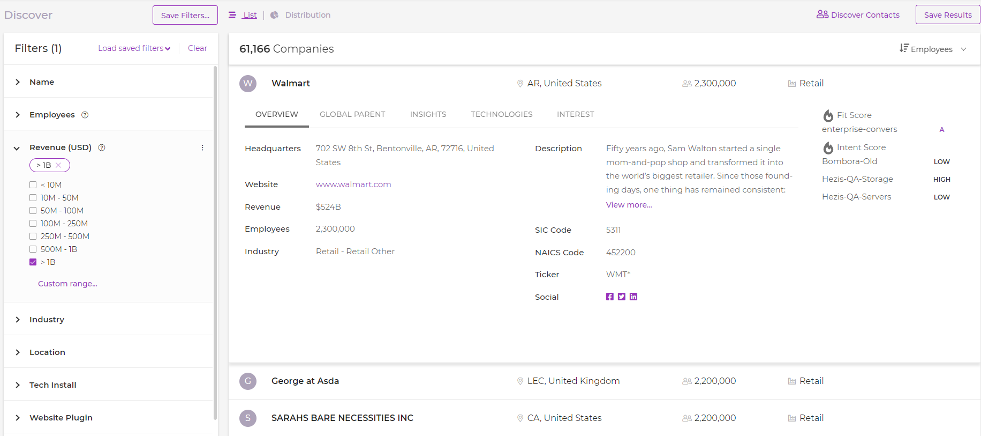Click the sort order icon beside Employees
982x436 pixels.
[904, 48]
